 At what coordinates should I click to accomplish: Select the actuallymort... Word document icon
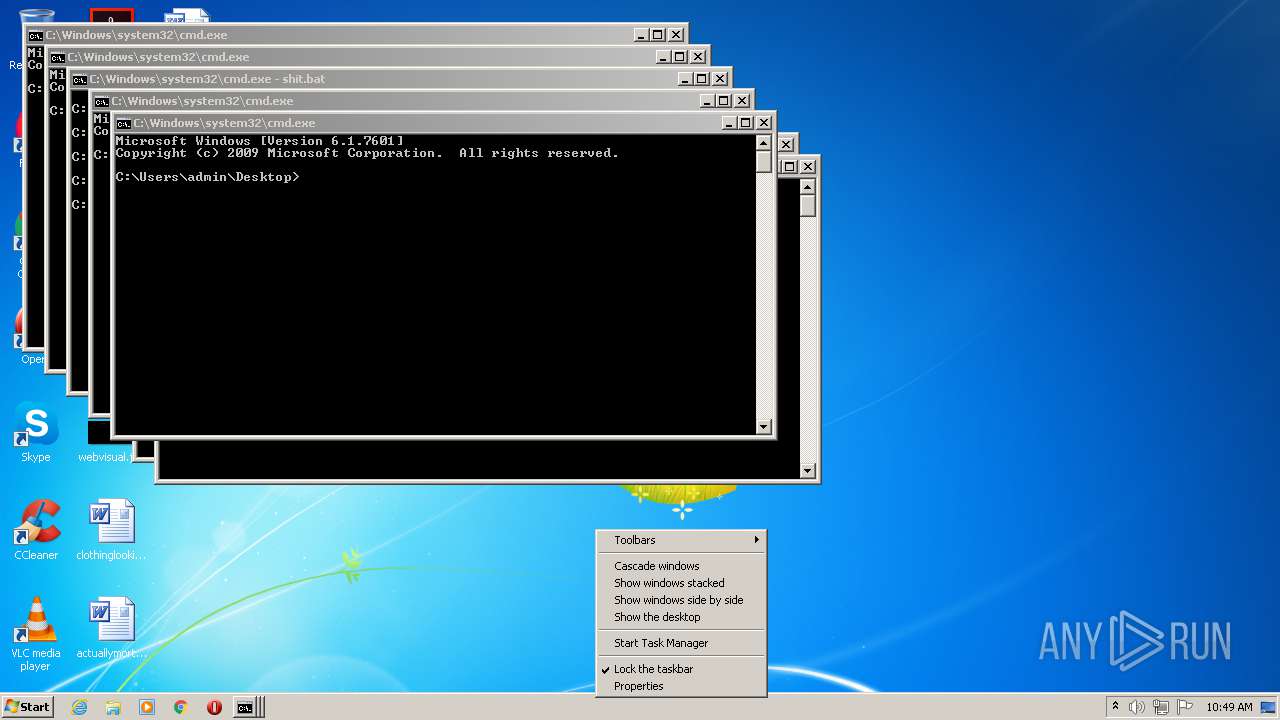(x=111, y=628)
